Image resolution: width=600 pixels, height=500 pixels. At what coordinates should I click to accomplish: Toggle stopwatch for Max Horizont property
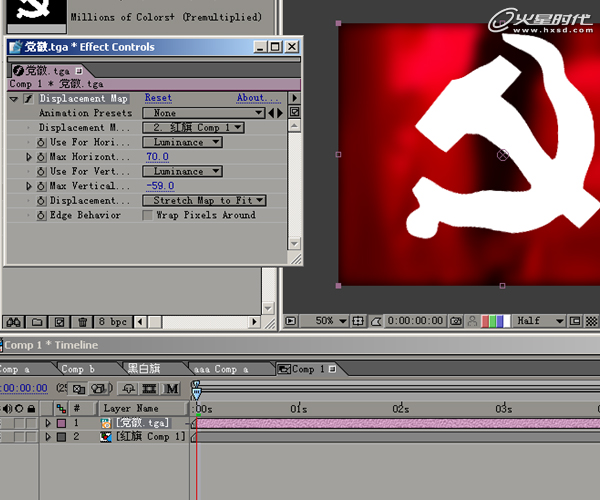pos(41,157)
